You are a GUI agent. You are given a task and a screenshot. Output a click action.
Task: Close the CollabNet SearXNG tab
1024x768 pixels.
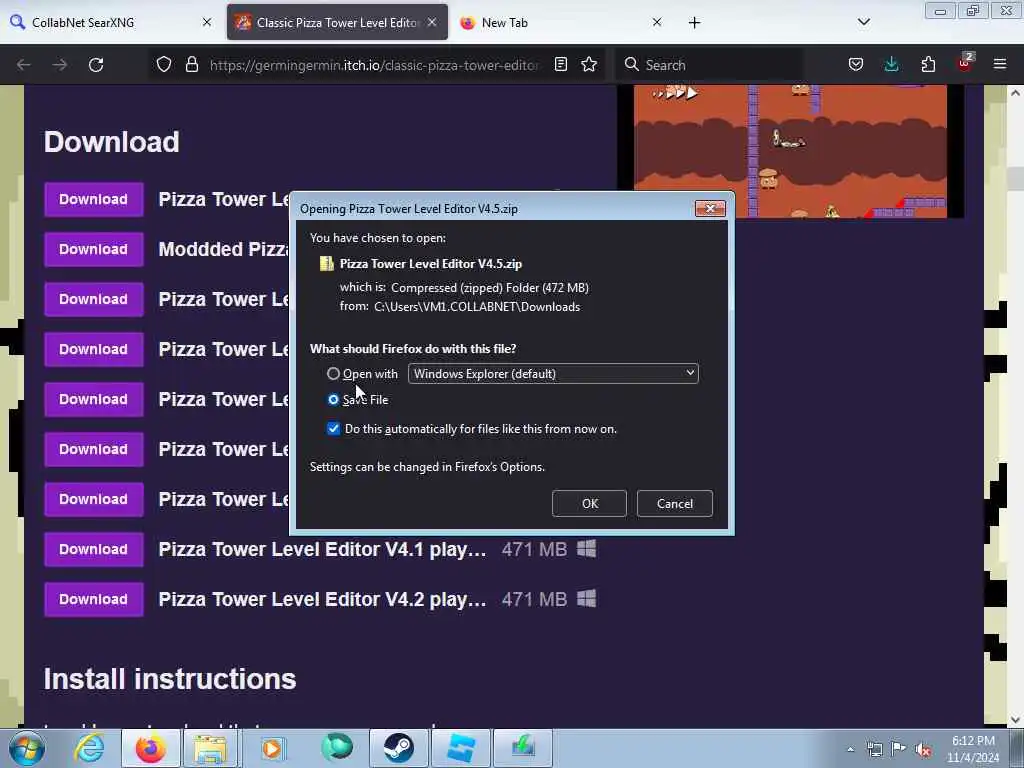point(207,22)
